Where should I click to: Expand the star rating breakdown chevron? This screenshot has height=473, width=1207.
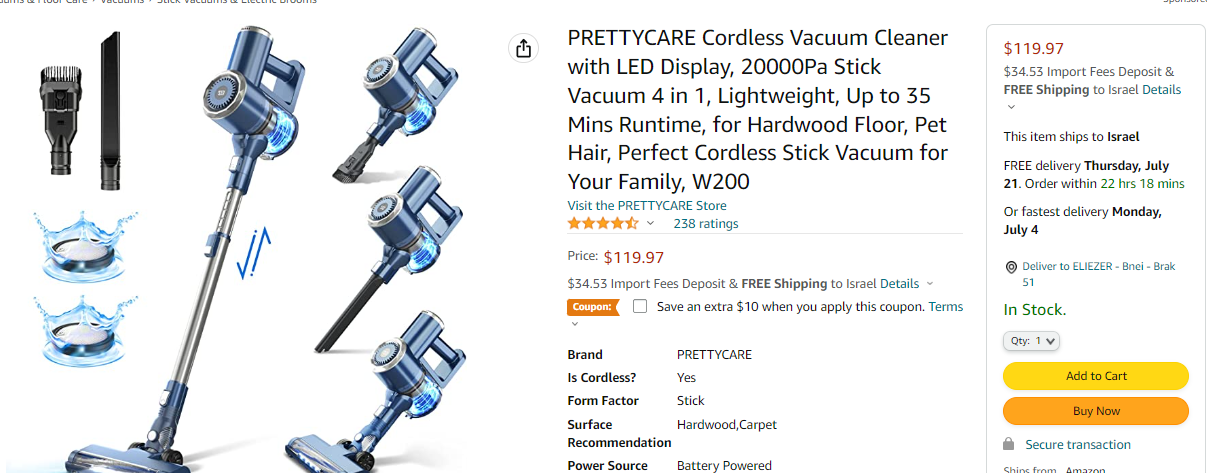click(x=650, y=224)
